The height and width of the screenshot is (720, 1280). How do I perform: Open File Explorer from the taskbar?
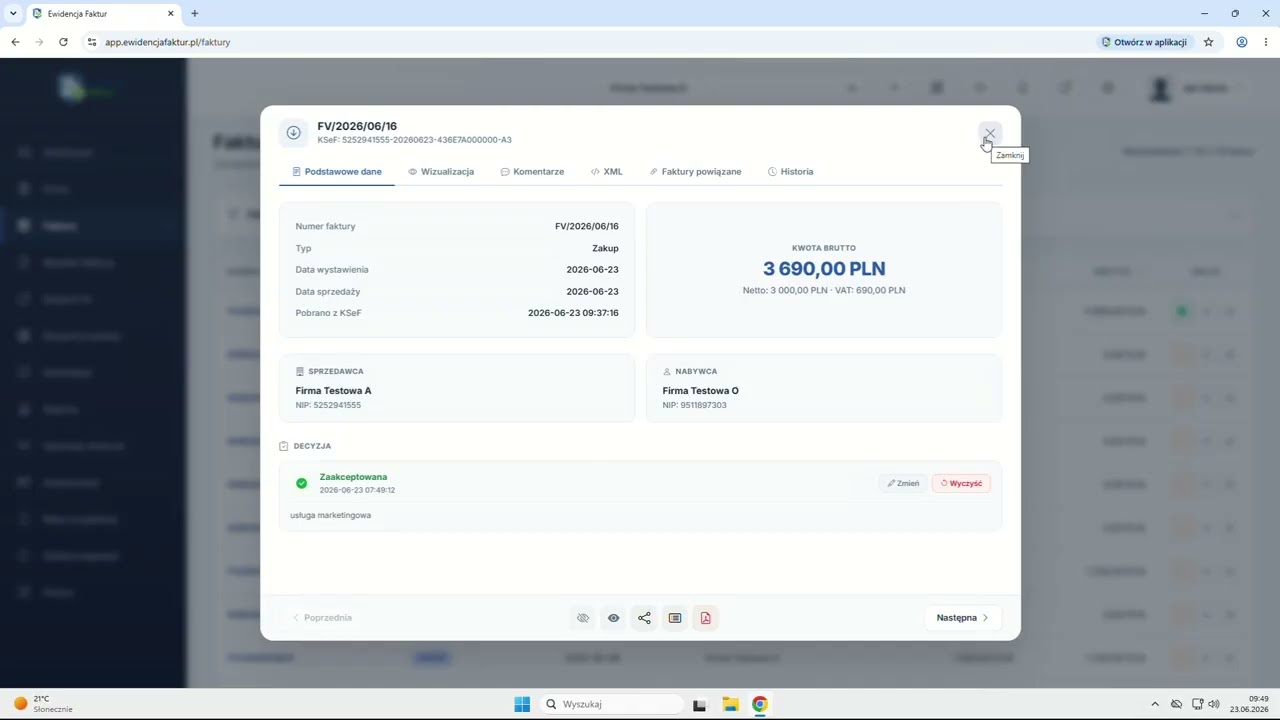[x=730, y=704]
